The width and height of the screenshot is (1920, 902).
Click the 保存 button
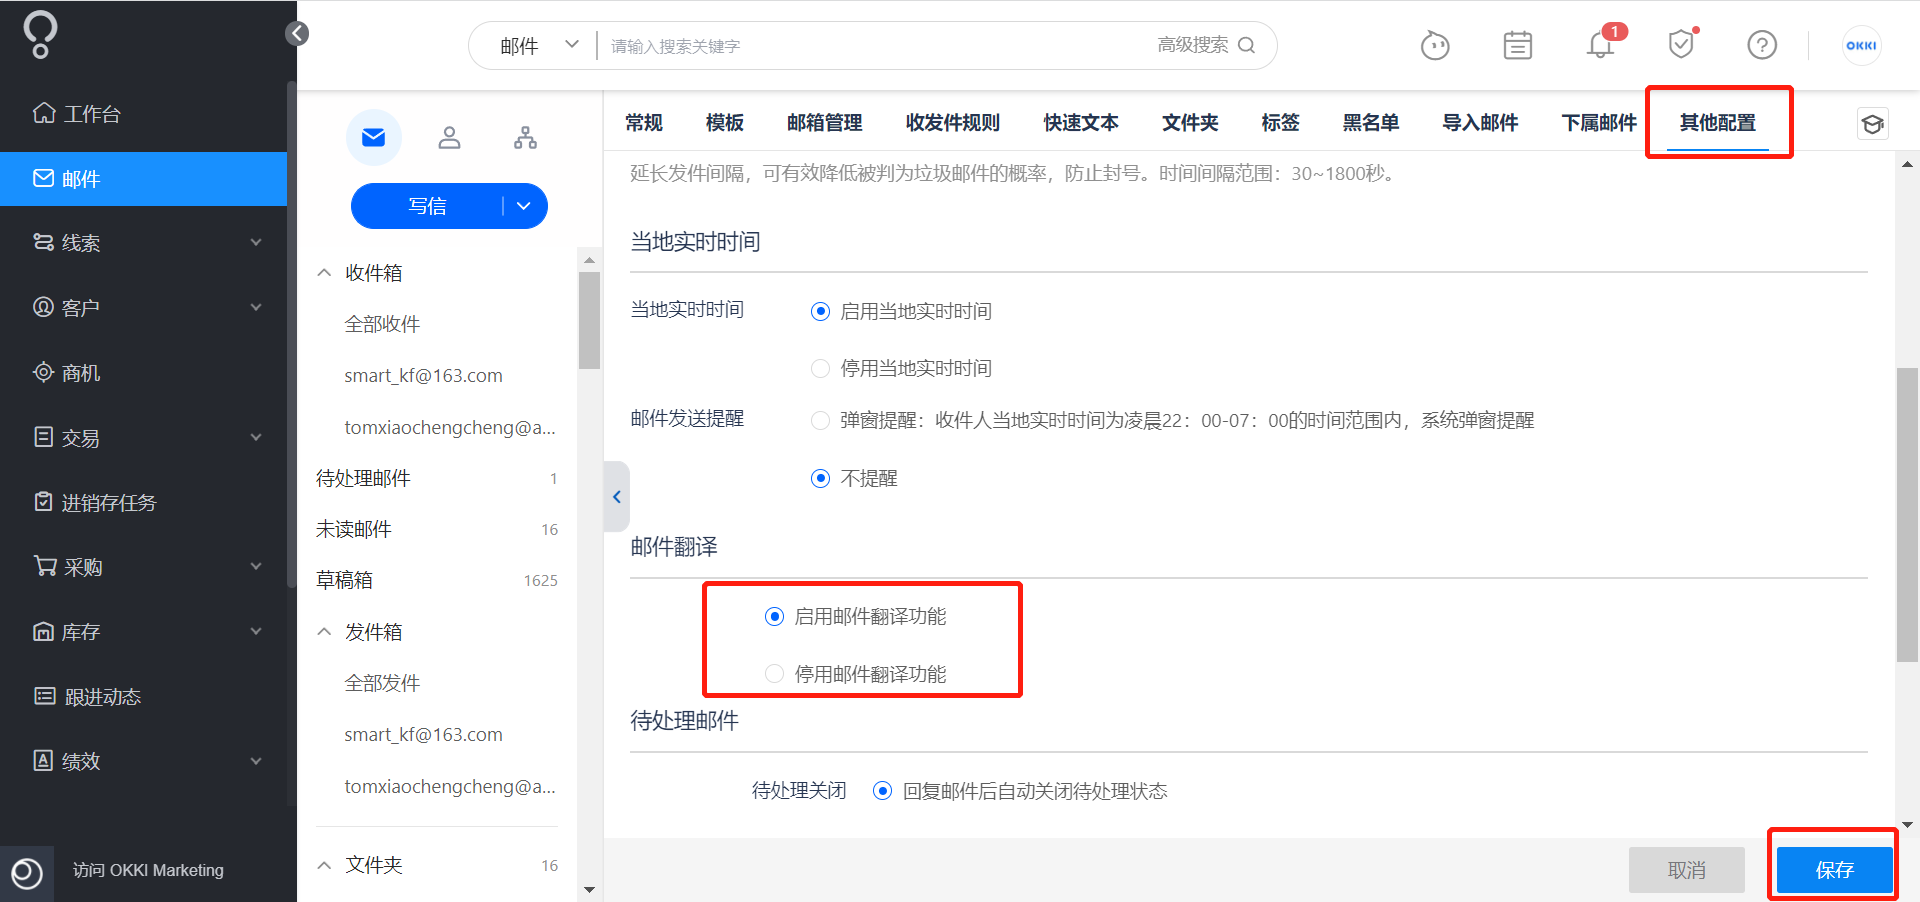coord(1835,870)
